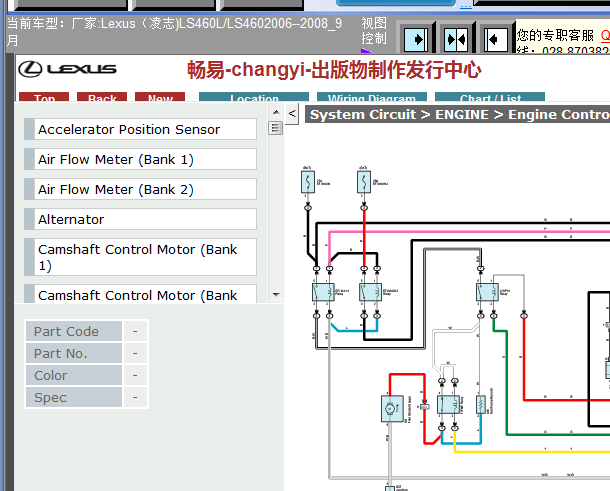Image resolution: width=610 pixels, height=491 pixels.
Task: Click the fuel pump resistor symbol
Action: tap(481, 405)
